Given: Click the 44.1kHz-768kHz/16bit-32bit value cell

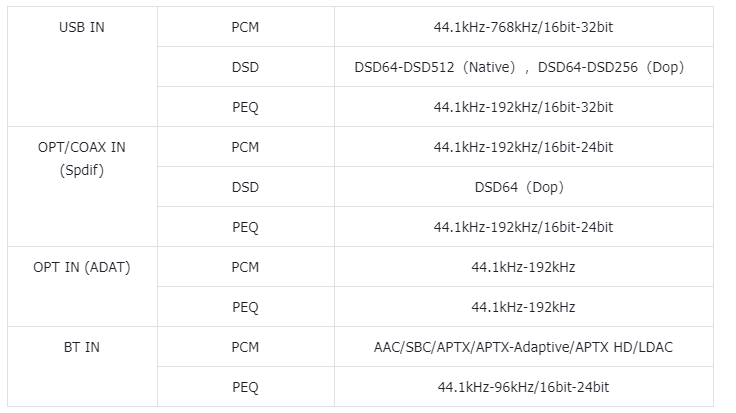Looking at the screenshot, I should click(523, 27).
